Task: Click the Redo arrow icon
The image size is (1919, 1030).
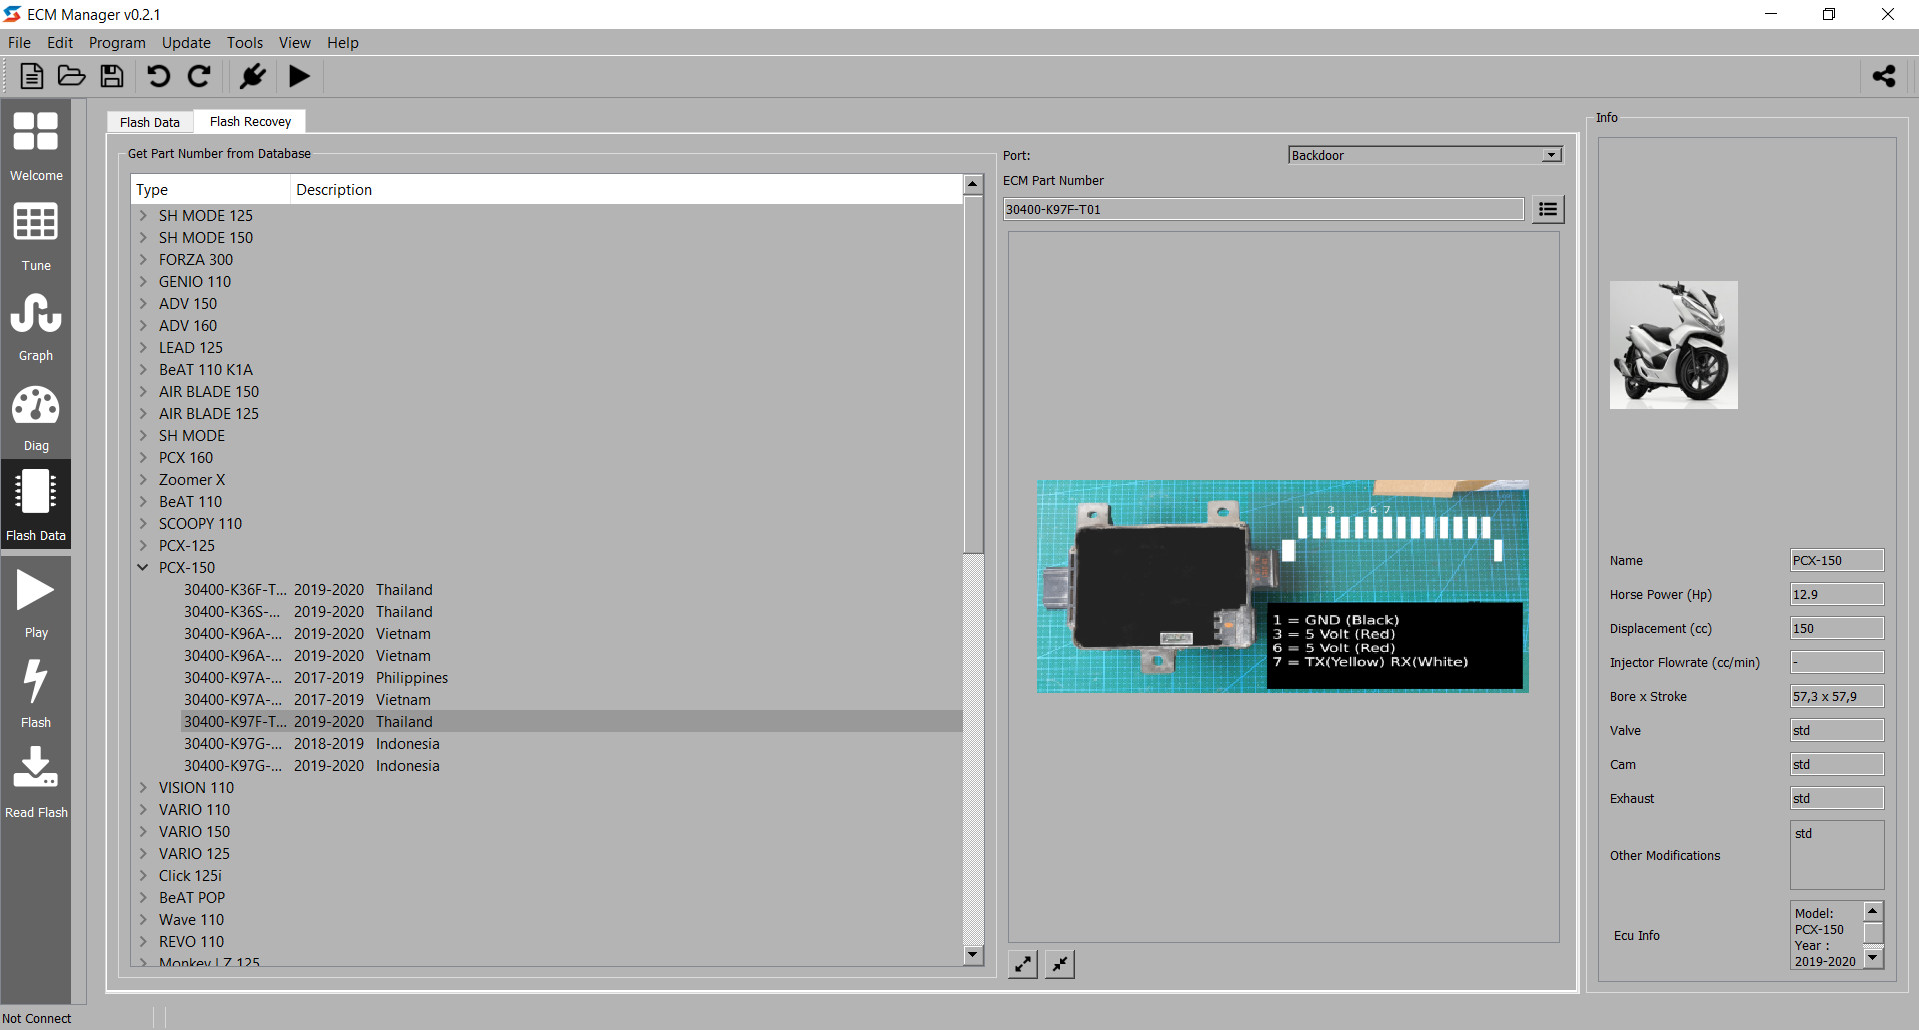Action: (199, 76)
